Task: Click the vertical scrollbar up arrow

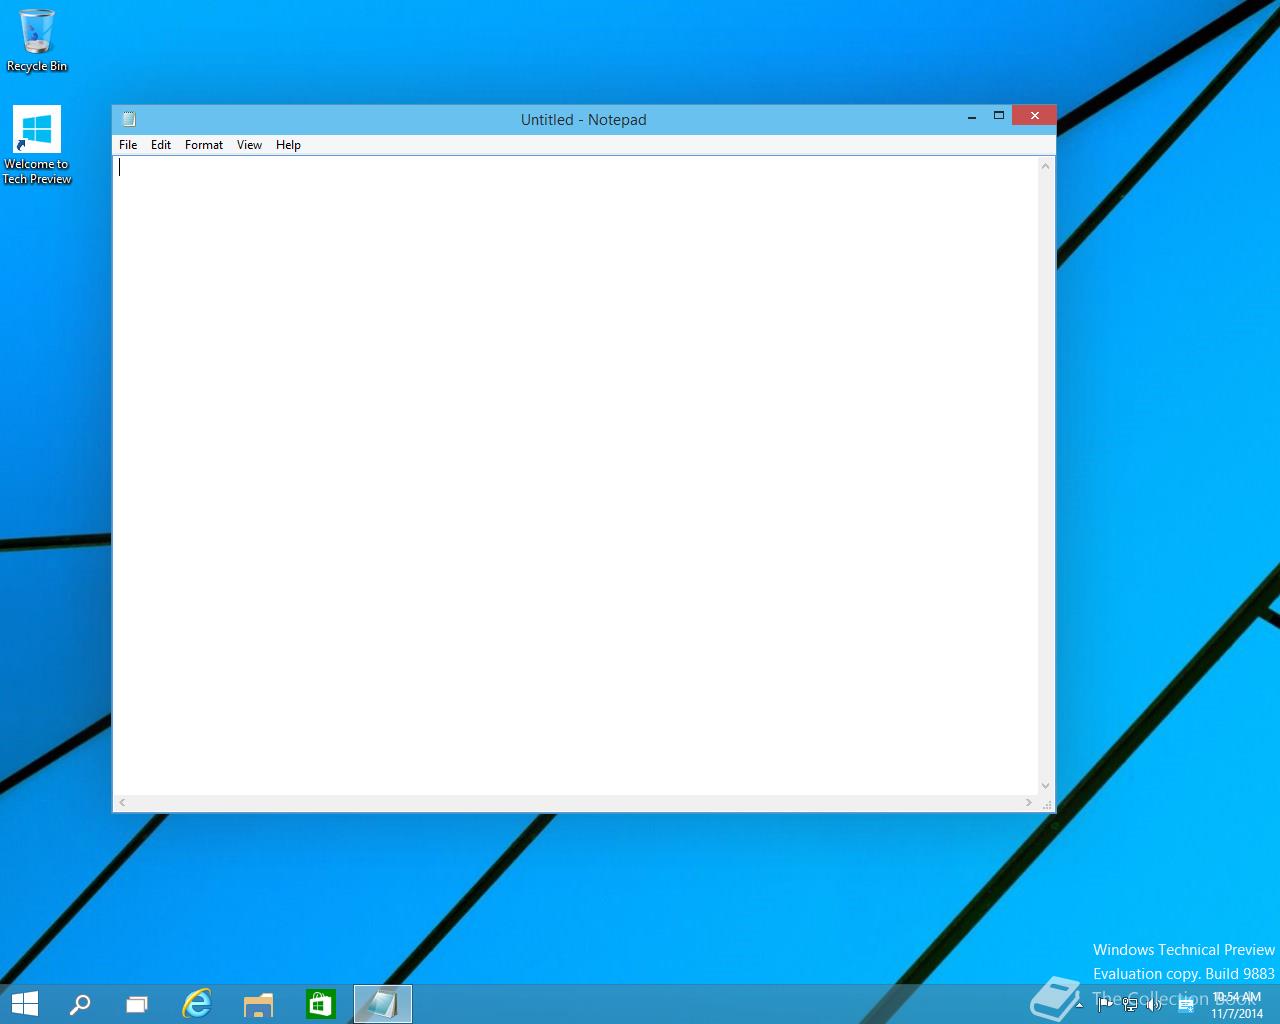Action: tap(1046, 166)
